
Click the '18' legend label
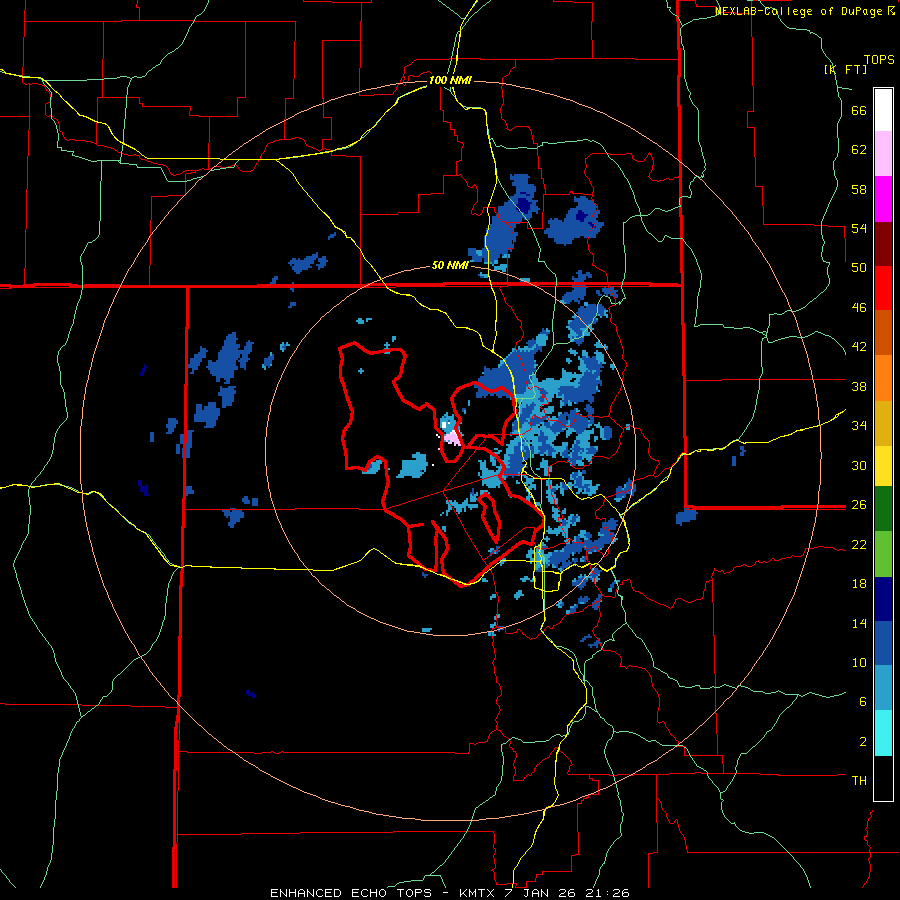[x=859, y=584]
